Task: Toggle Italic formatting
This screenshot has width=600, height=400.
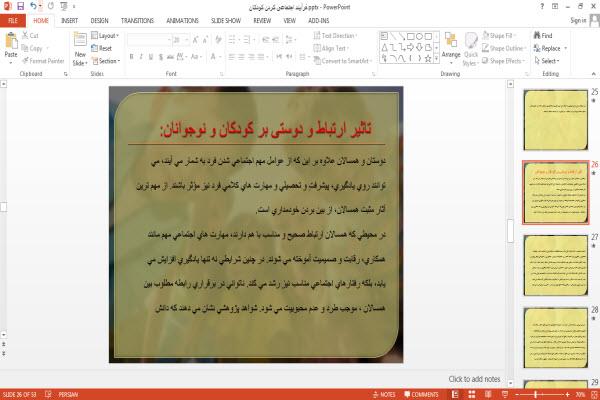Action: click(141, 57)
